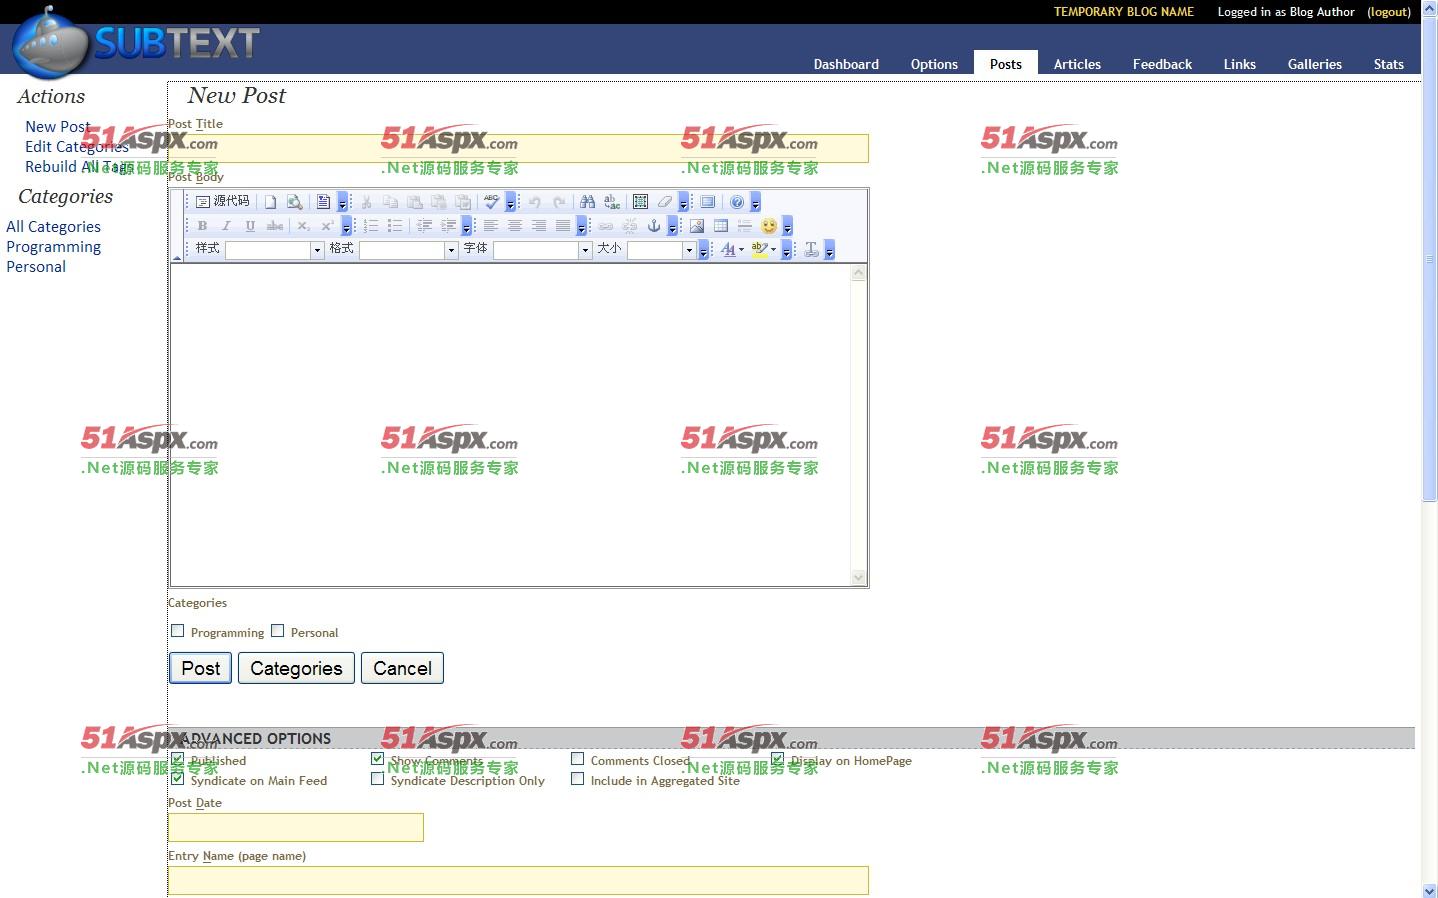Go to the Feedback tab
This screenshot has height=898, width=1438.
point(1162,64)
